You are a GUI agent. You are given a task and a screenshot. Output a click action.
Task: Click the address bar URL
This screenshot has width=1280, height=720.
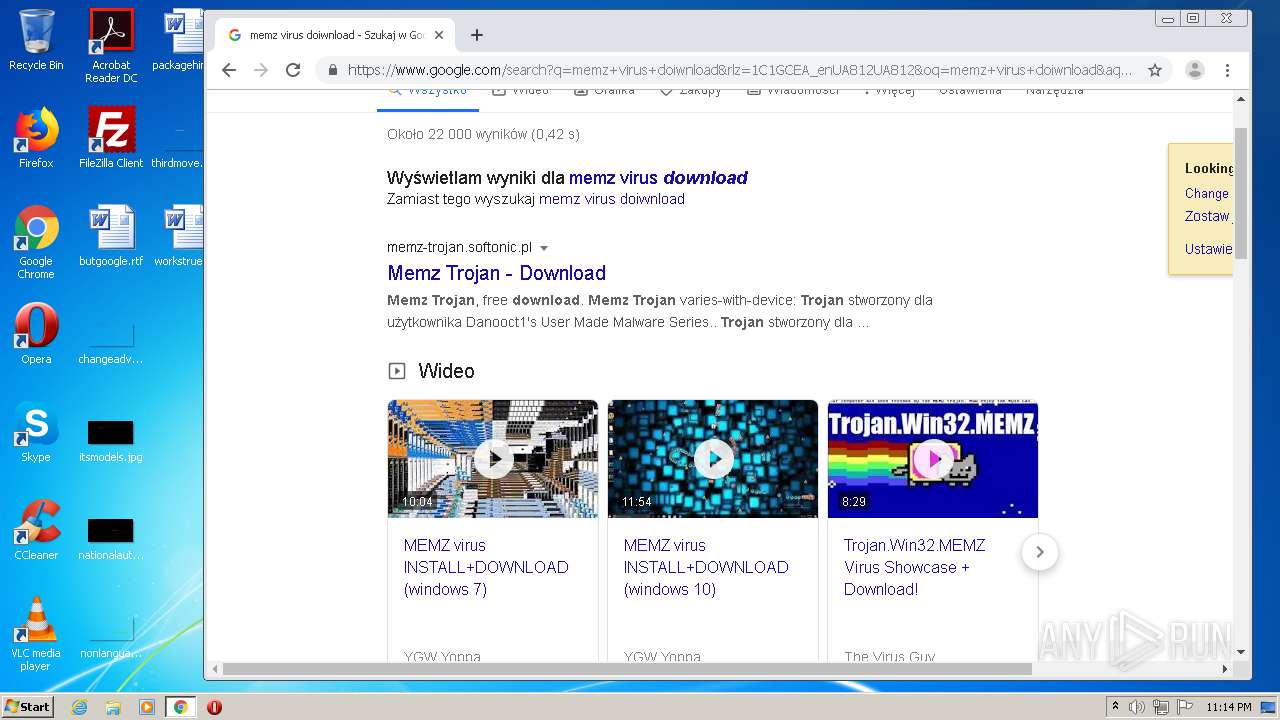(740, 70)
